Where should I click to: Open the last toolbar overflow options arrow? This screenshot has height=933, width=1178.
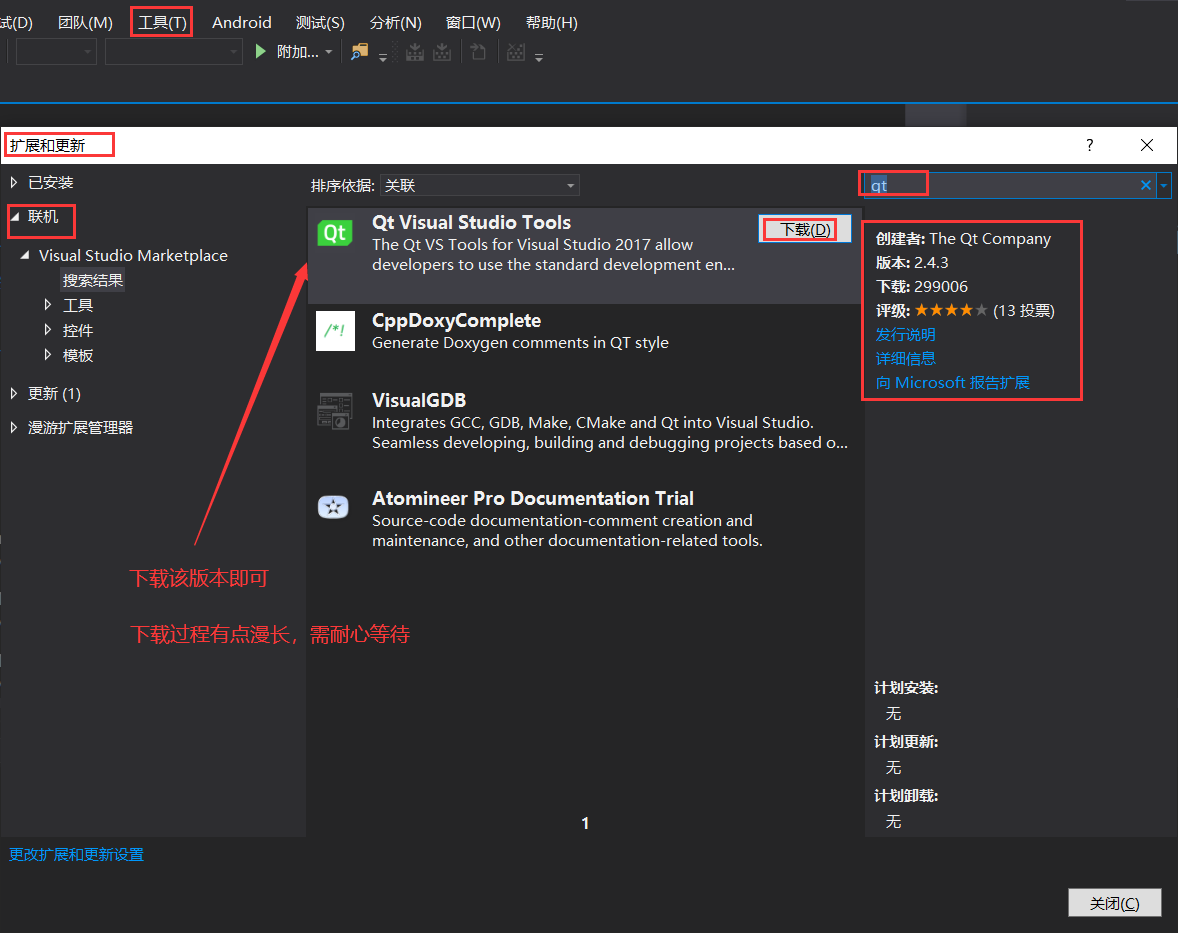[x=539, y=57]
